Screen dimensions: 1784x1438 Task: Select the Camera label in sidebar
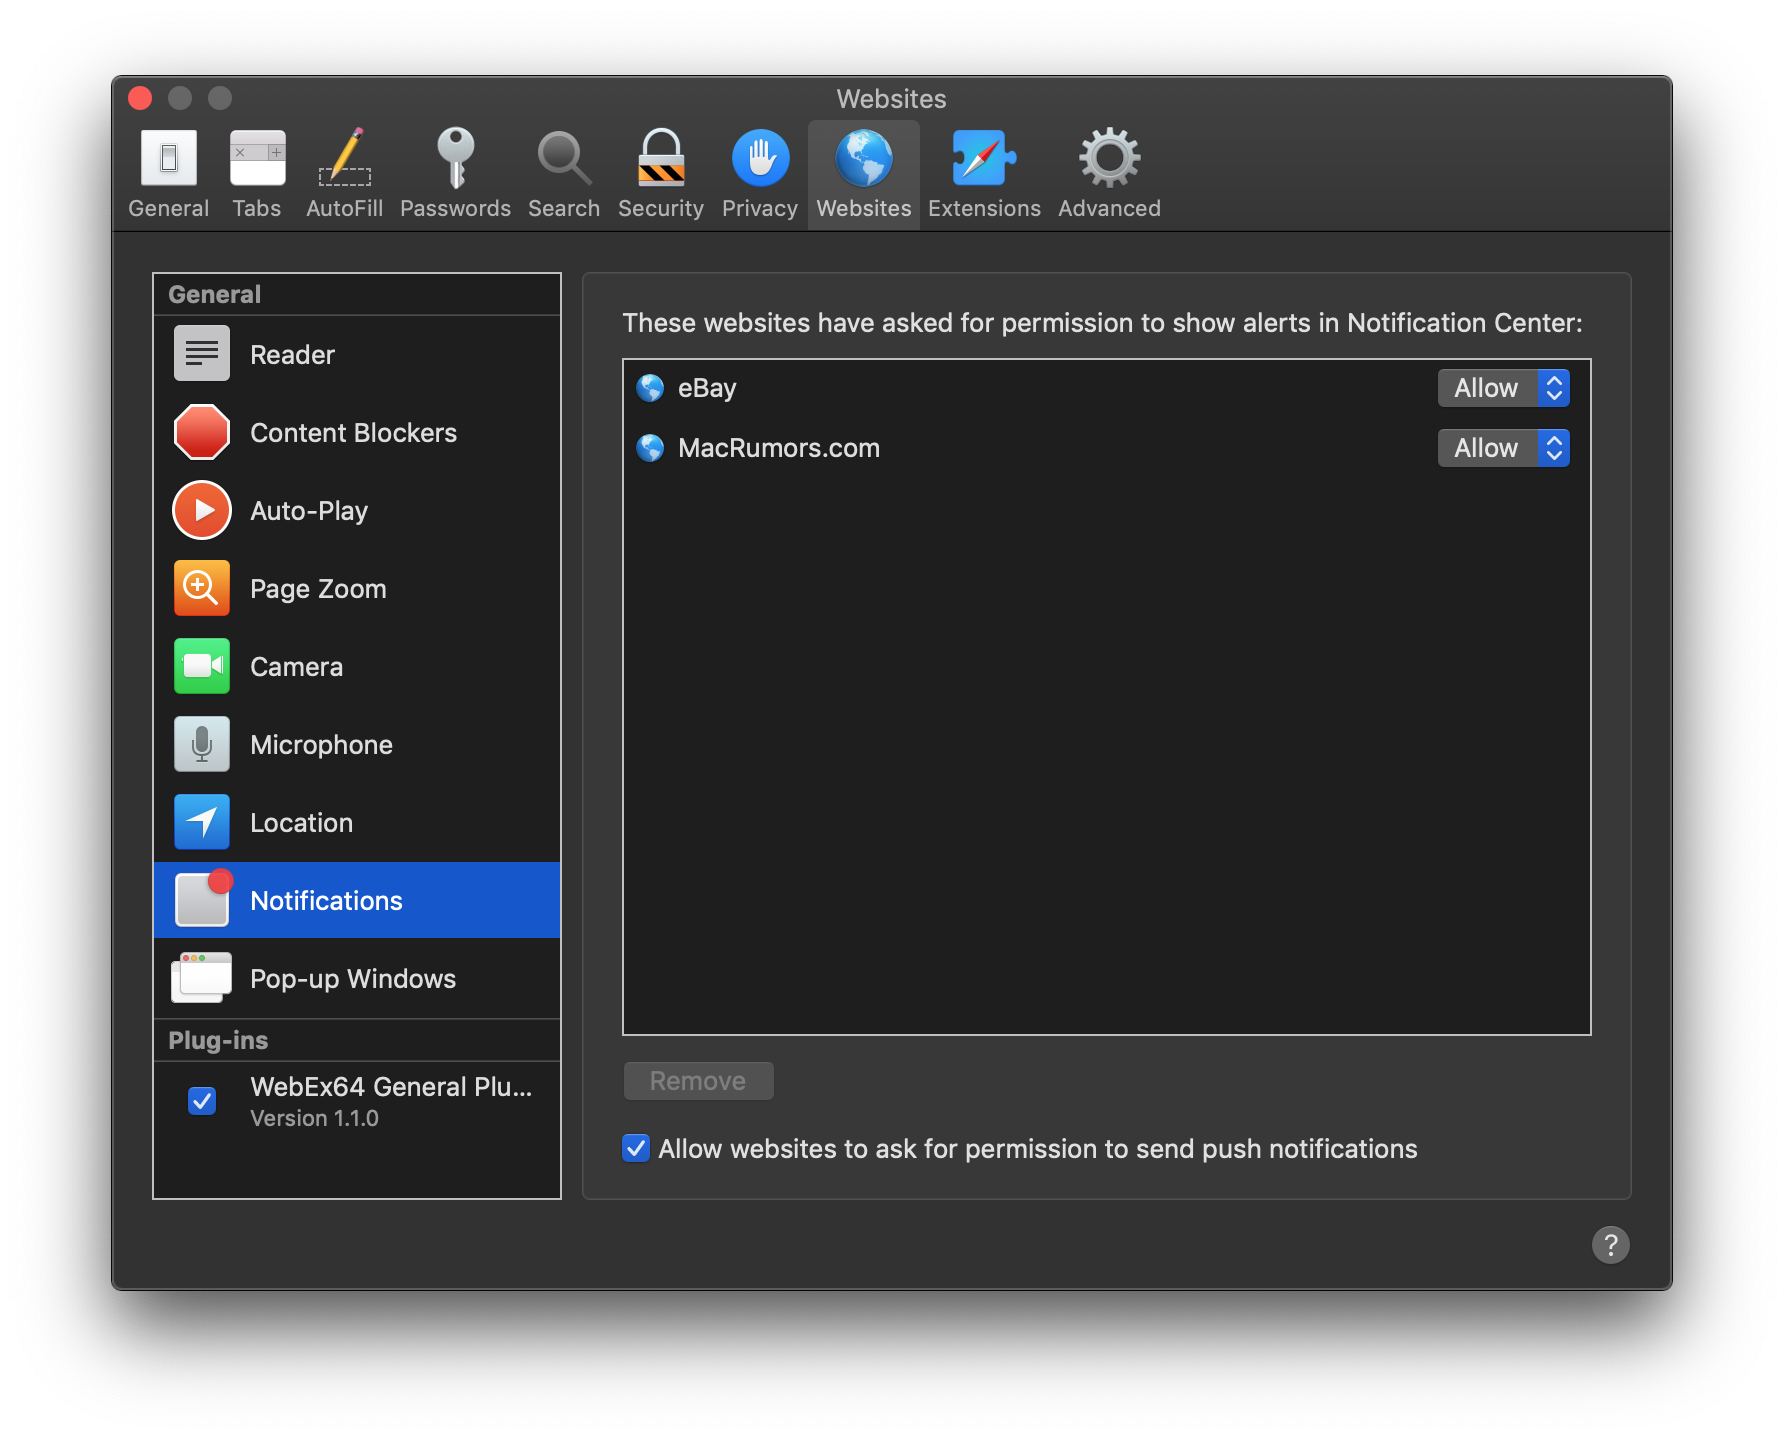click(x=296, y=666)
